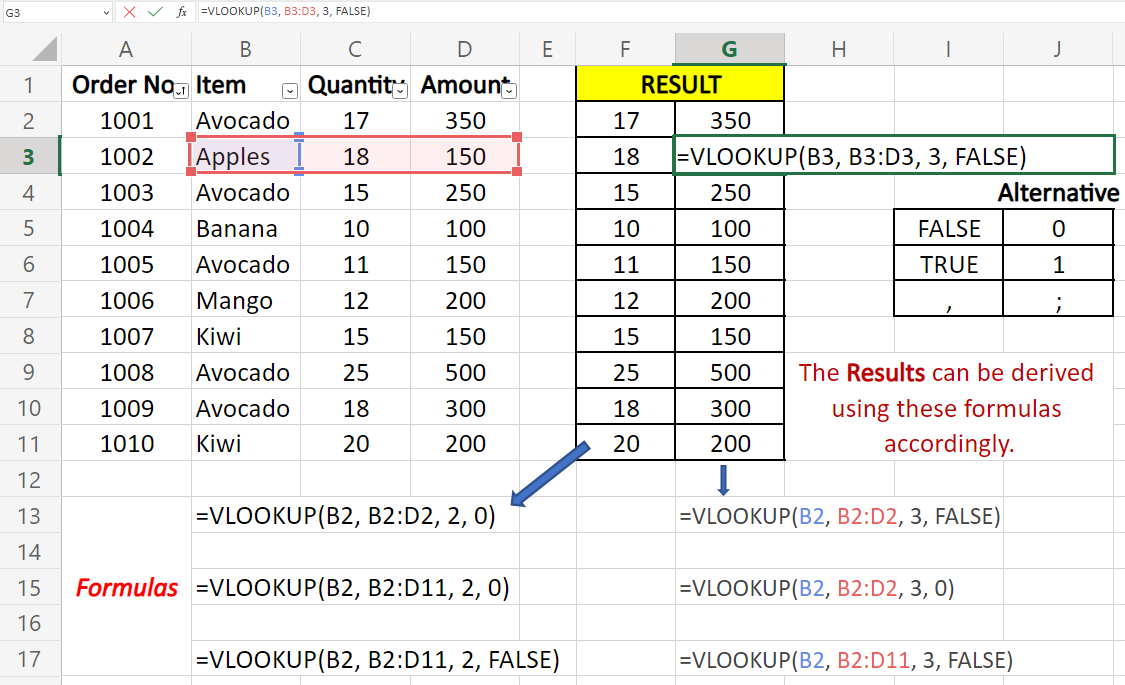
Task: Click the FALSE cell in Alternative table
Action: [x=948, y=229]
